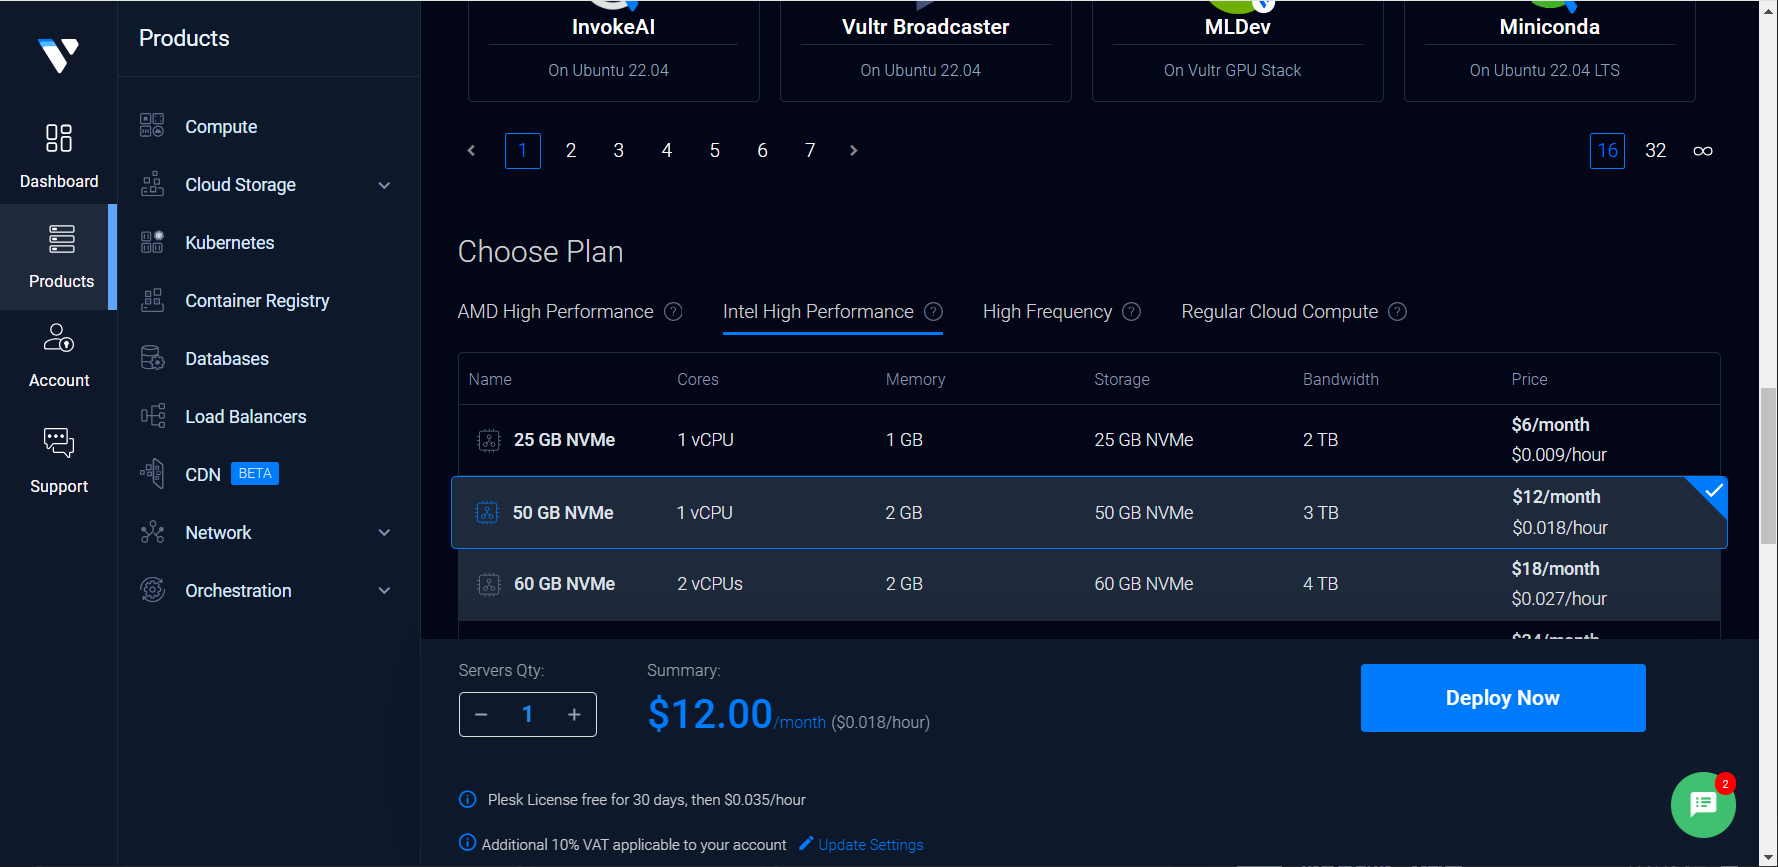
Task: Open the Load Balancers menu item
Action: [x=246, y=417]
